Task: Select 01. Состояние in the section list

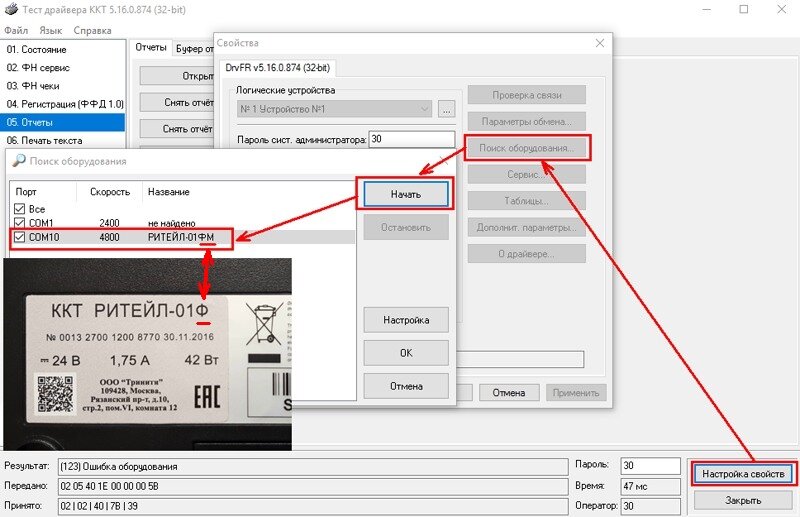Action: [37, 50]
